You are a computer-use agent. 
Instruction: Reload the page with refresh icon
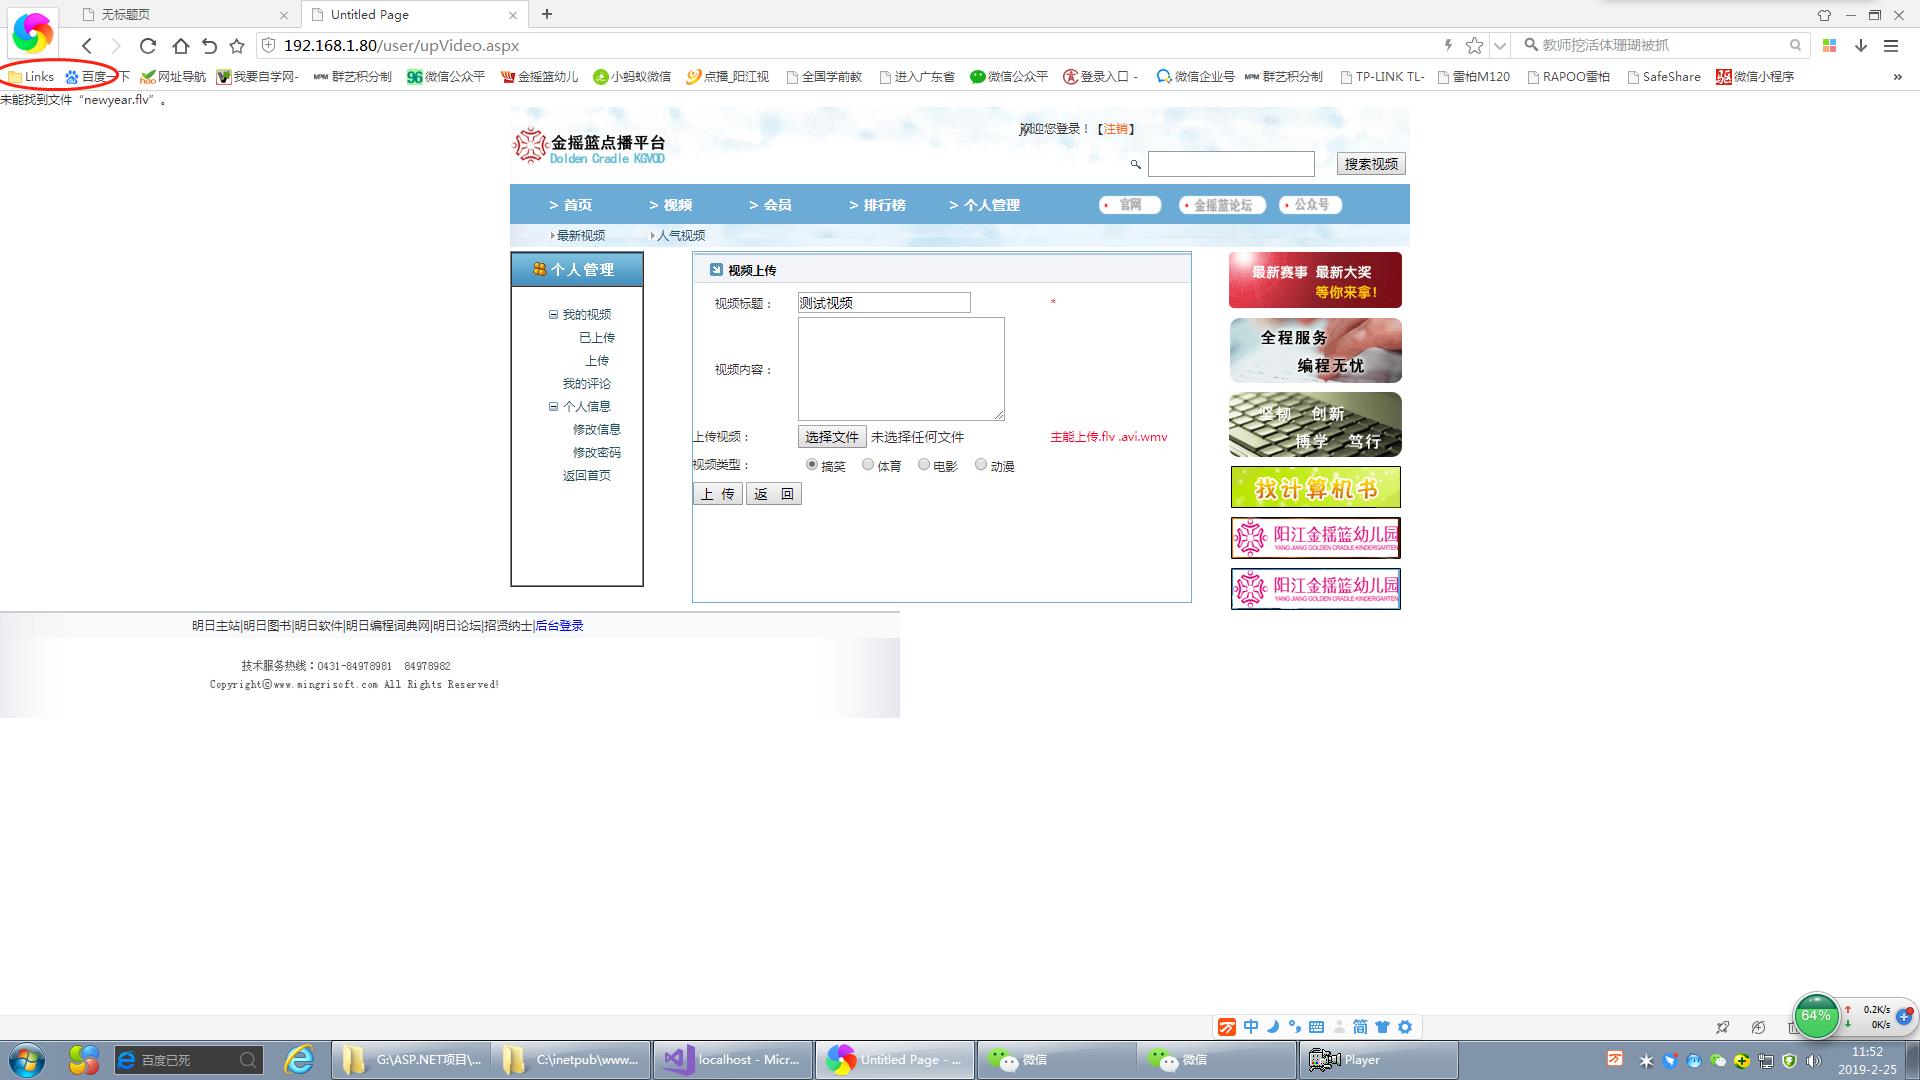(x=148, y=45)
